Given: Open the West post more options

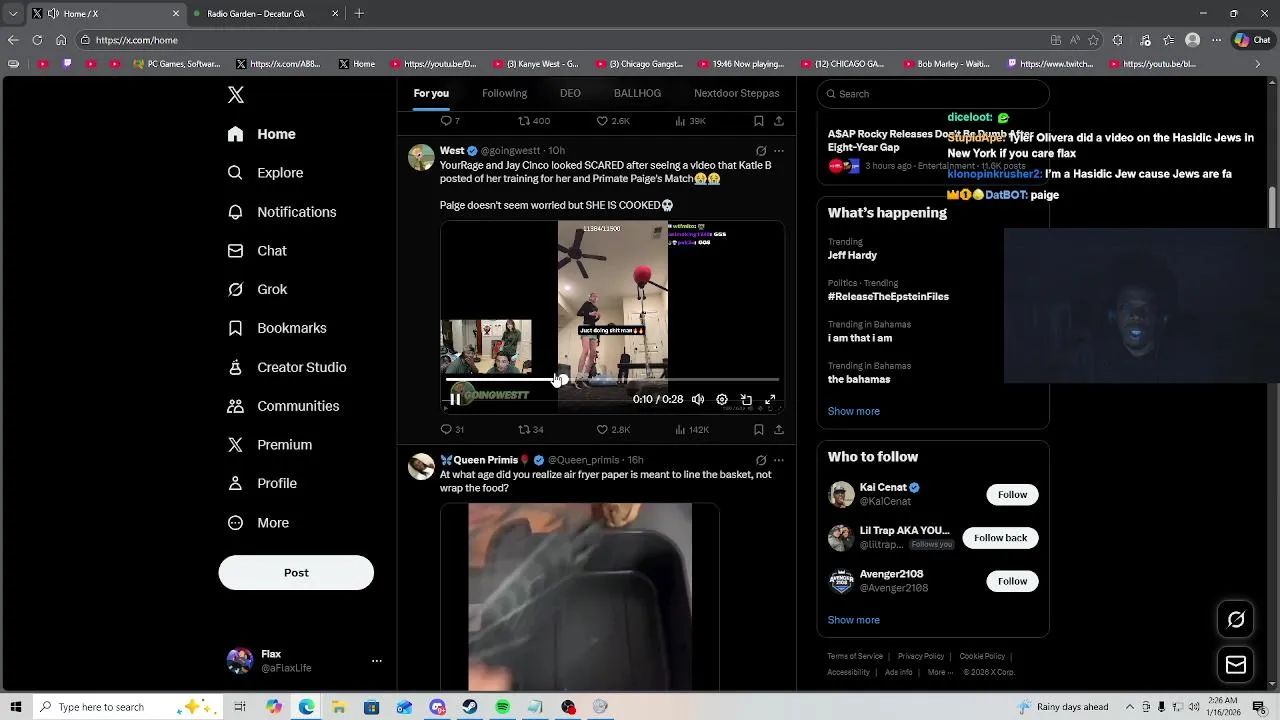Looking at the screenshot, I should point(779,151).
